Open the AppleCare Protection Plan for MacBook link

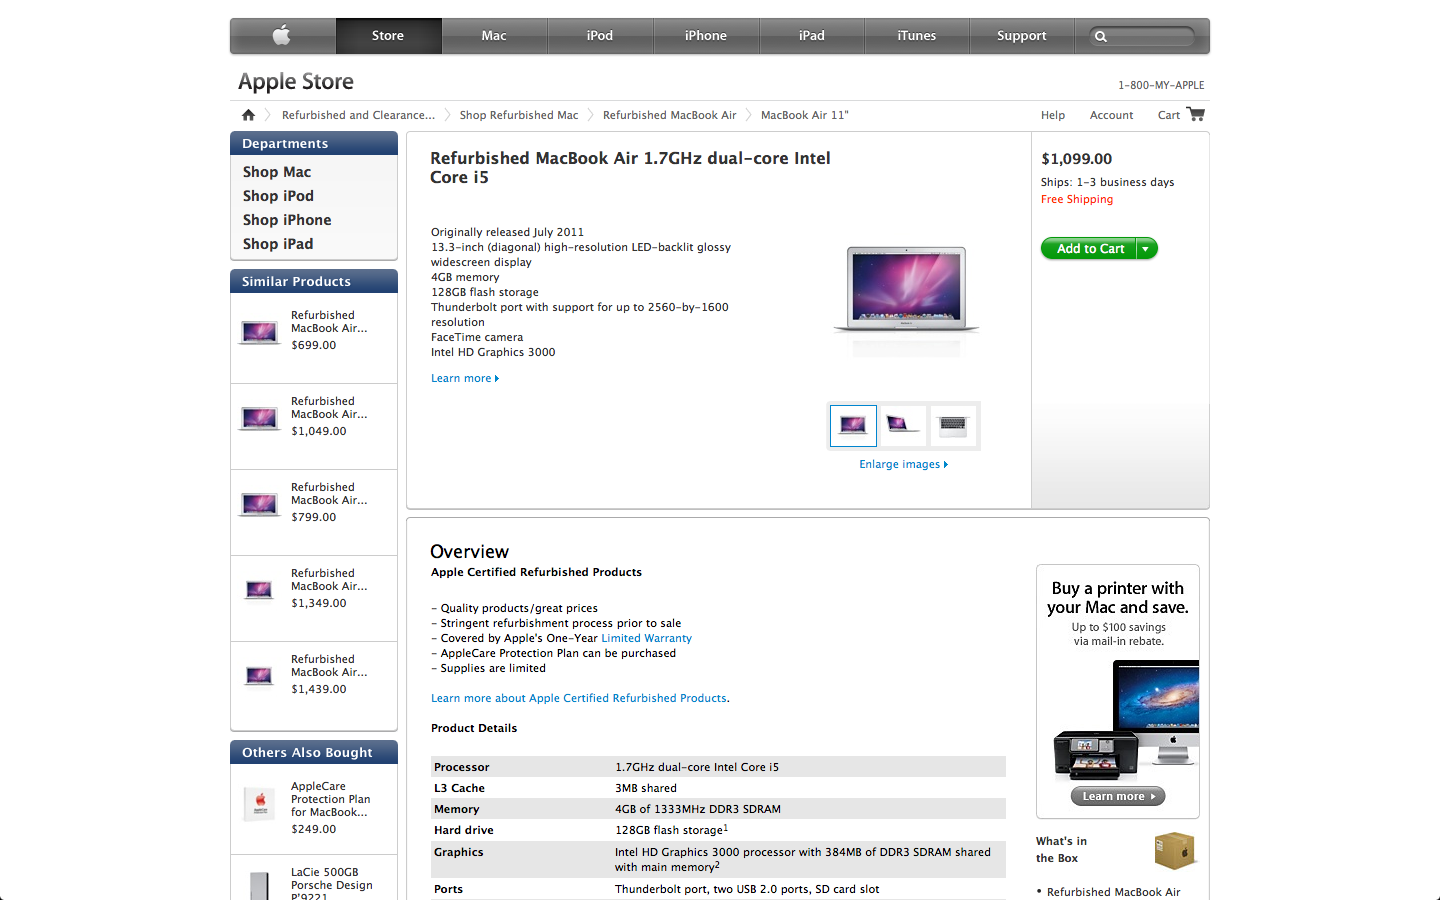pos(330,799)
